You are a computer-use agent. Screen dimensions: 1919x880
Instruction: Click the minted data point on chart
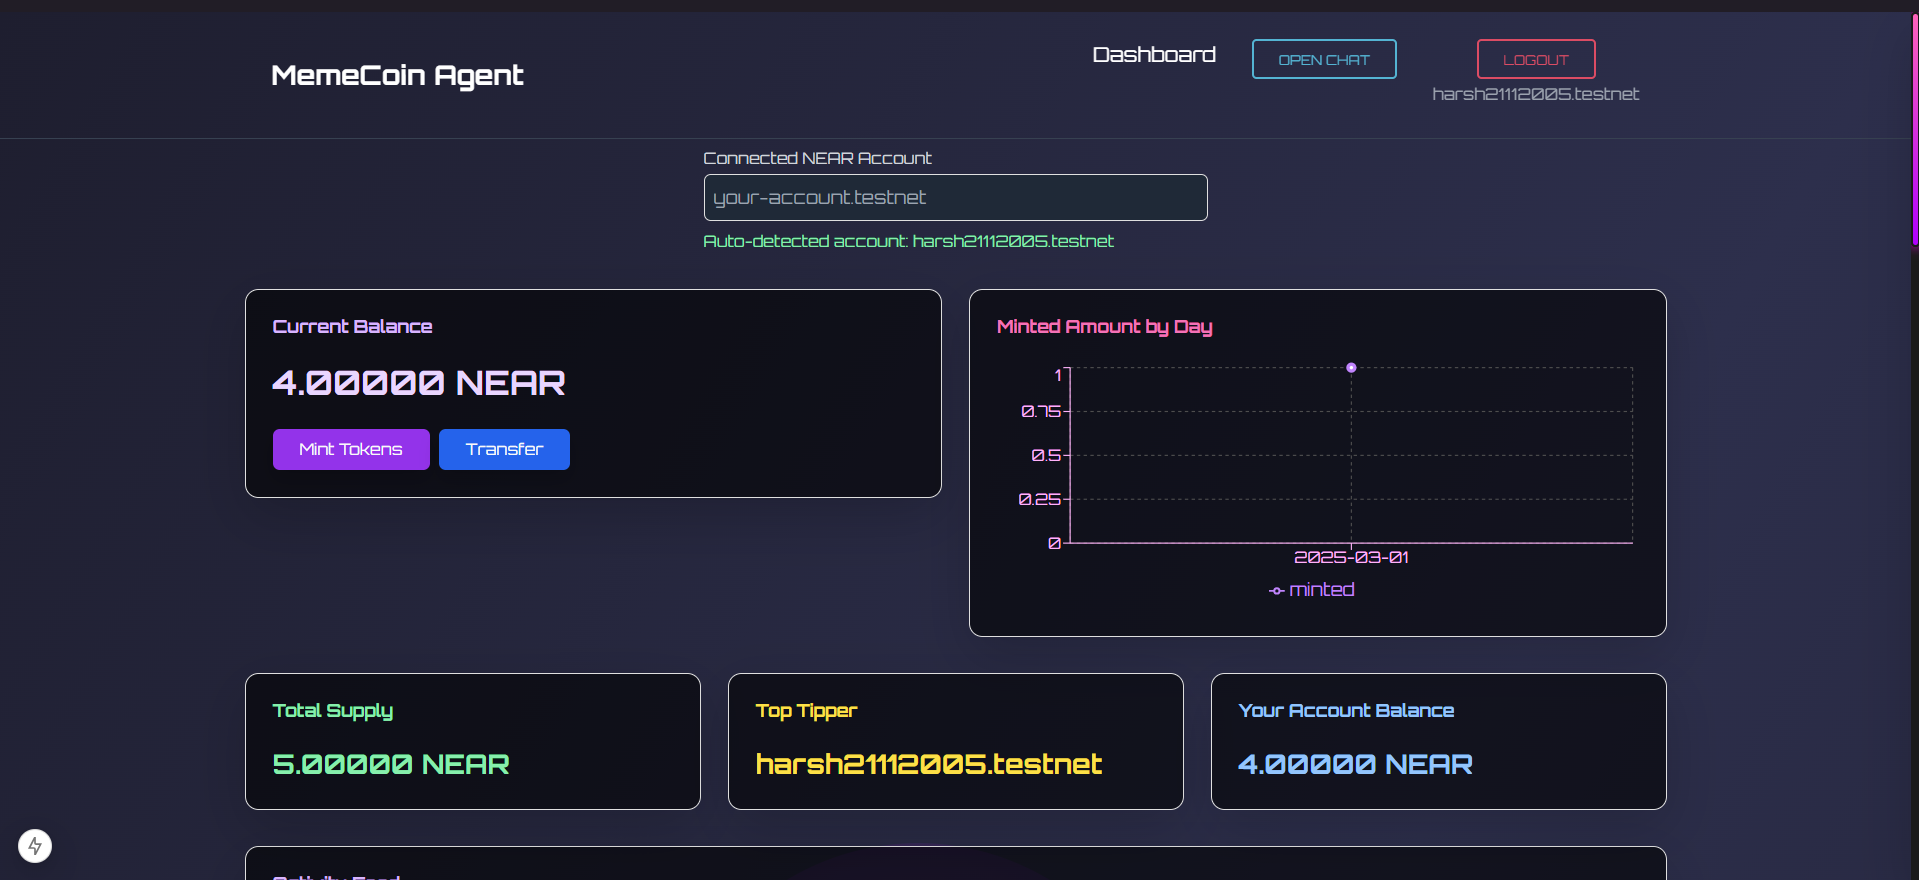click(x=1351, y=368)
